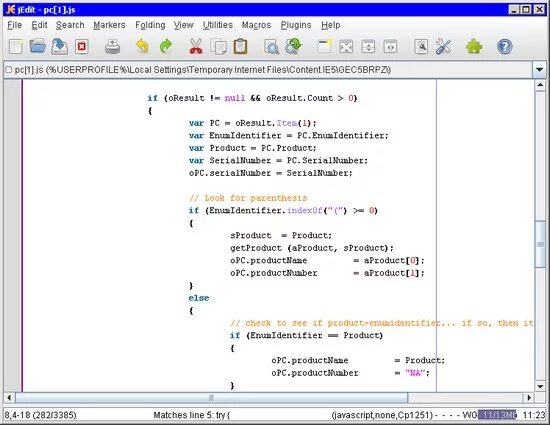The width and height of the screenshot is (550, 425).
Task: Open the Folding menu
Action: (x=150, y=25)
